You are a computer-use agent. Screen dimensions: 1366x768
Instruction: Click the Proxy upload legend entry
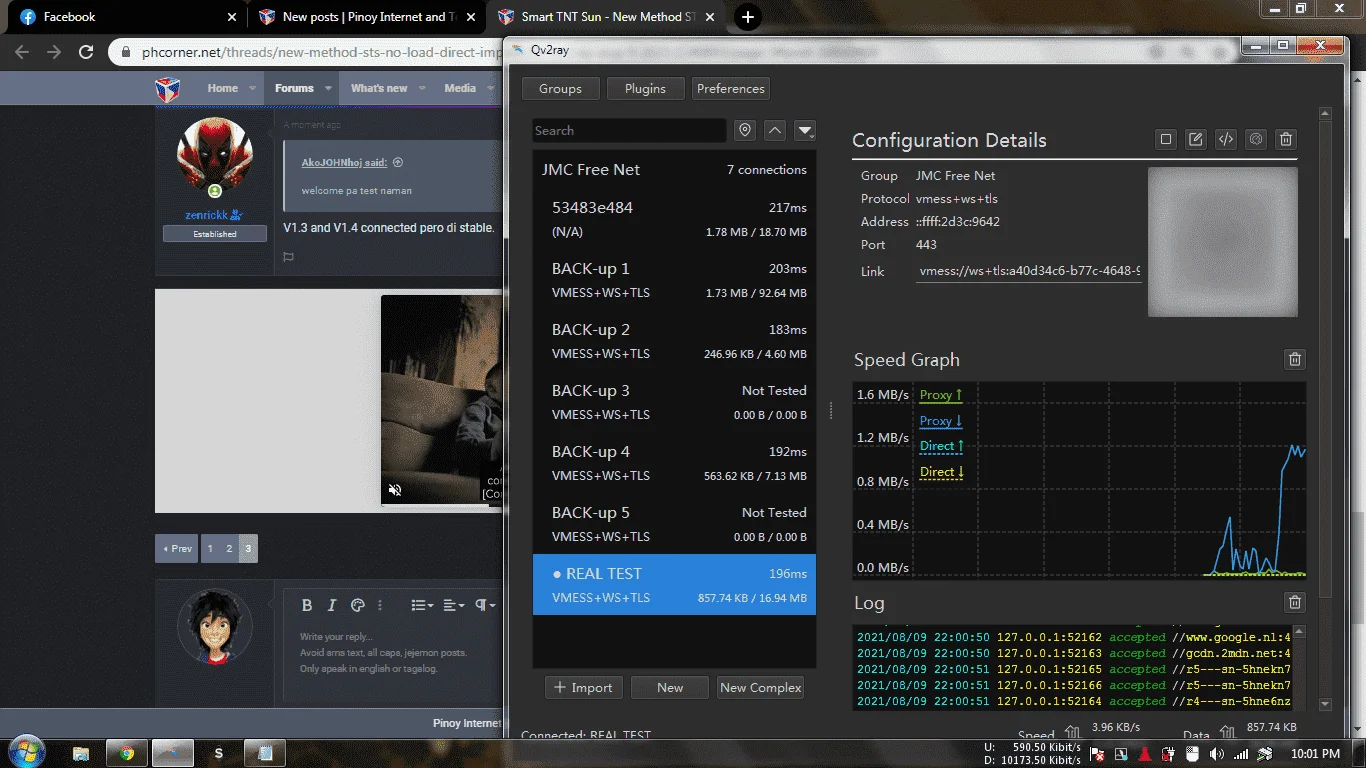[941, 396]
